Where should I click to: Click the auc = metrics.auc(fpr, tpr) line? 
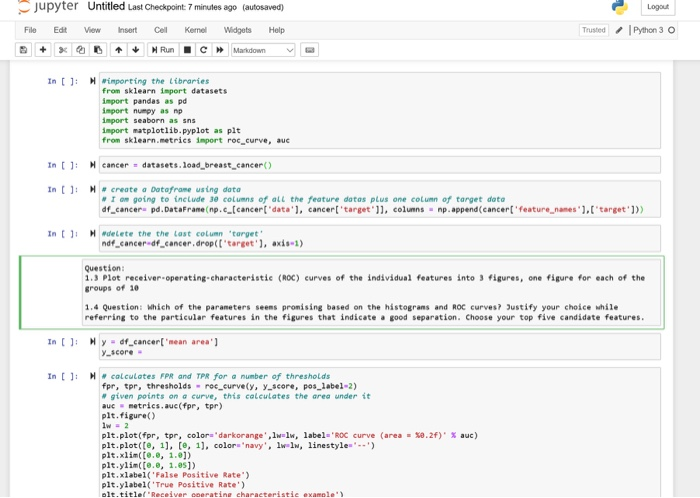click(x=162, y=406)
